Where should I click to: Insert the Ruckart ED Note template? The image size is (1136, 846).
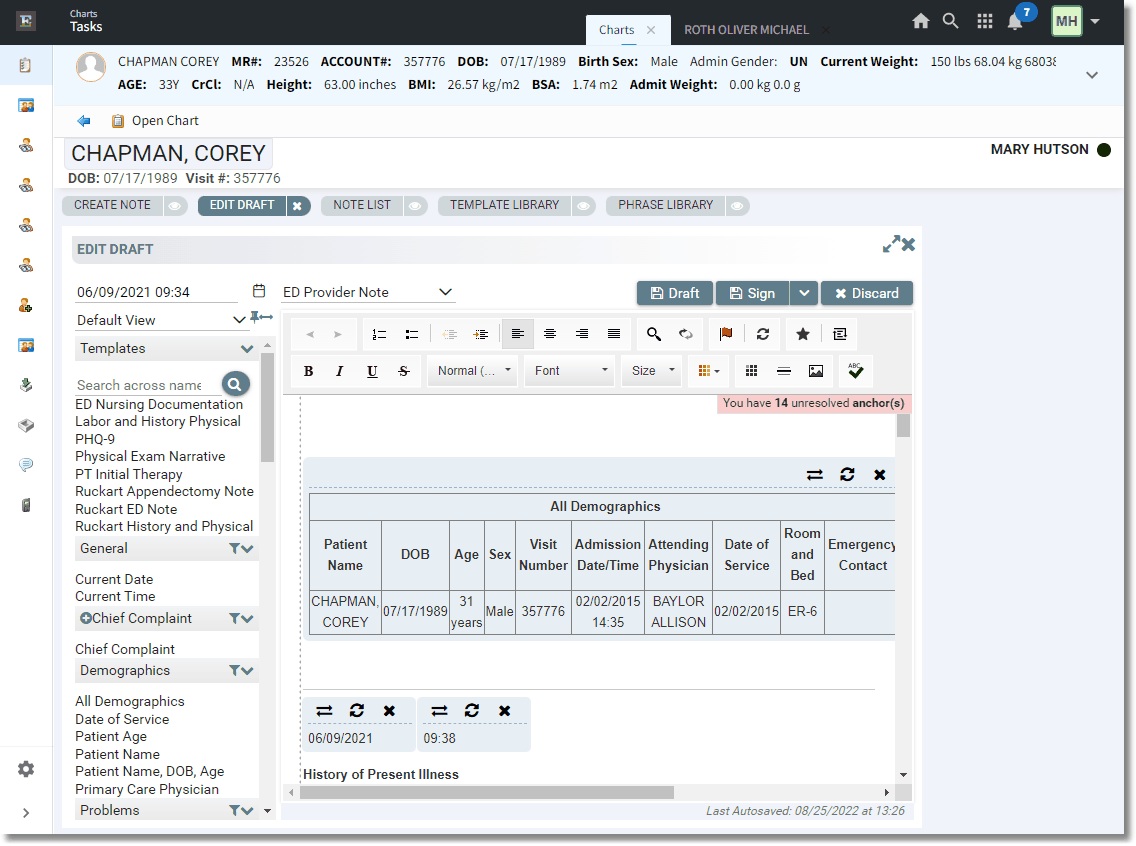126,509
